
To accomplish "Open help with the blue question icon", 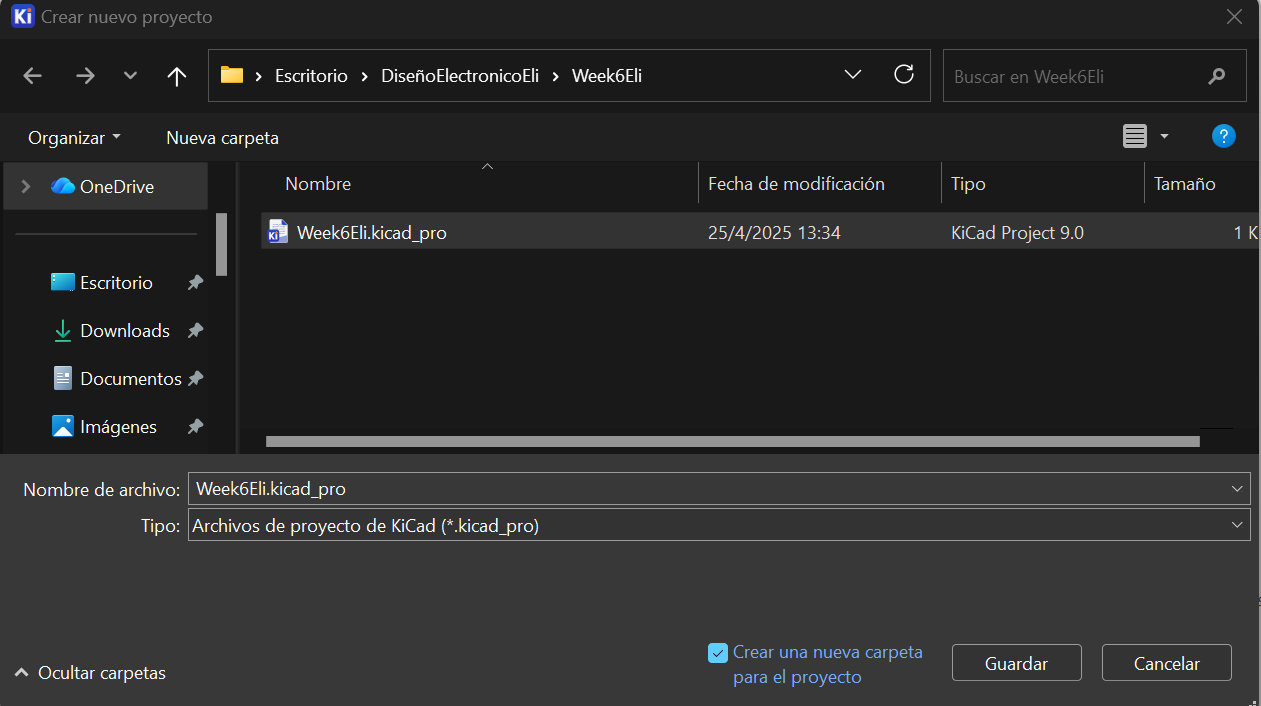I will pyautogui.click(x=1223, y=137).
